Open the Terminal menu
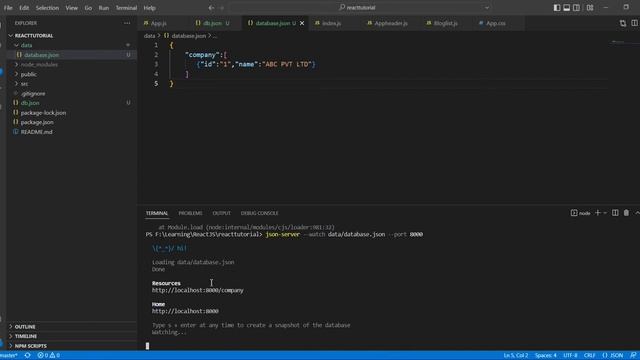The height and width of the screenshot is (360, 640). tap(126, 8)
